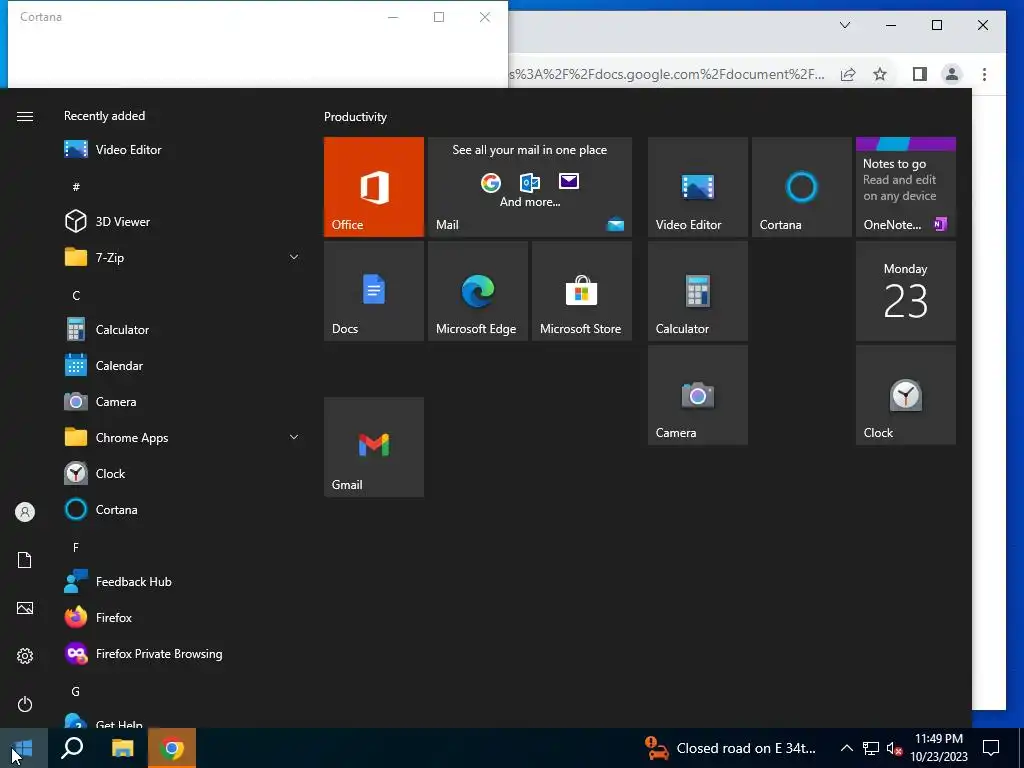Open the Cortana tile
The height and width of the screenshot is (768, 1024).
[801, 187]
